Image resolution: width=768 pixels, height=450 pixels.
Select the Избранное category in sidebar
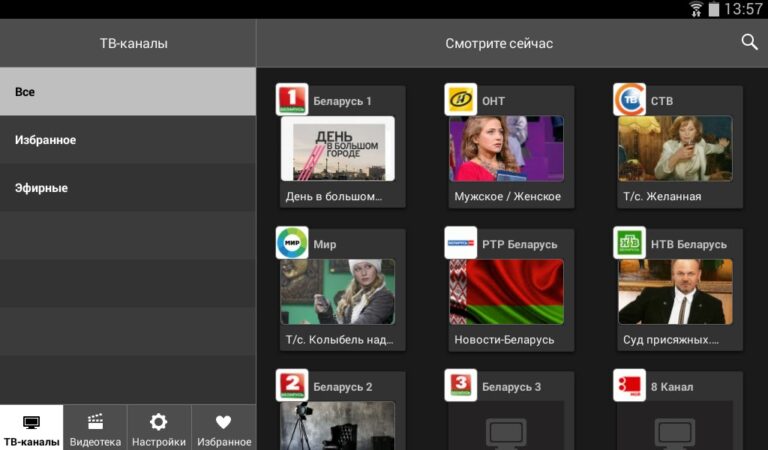coord(128,140)
